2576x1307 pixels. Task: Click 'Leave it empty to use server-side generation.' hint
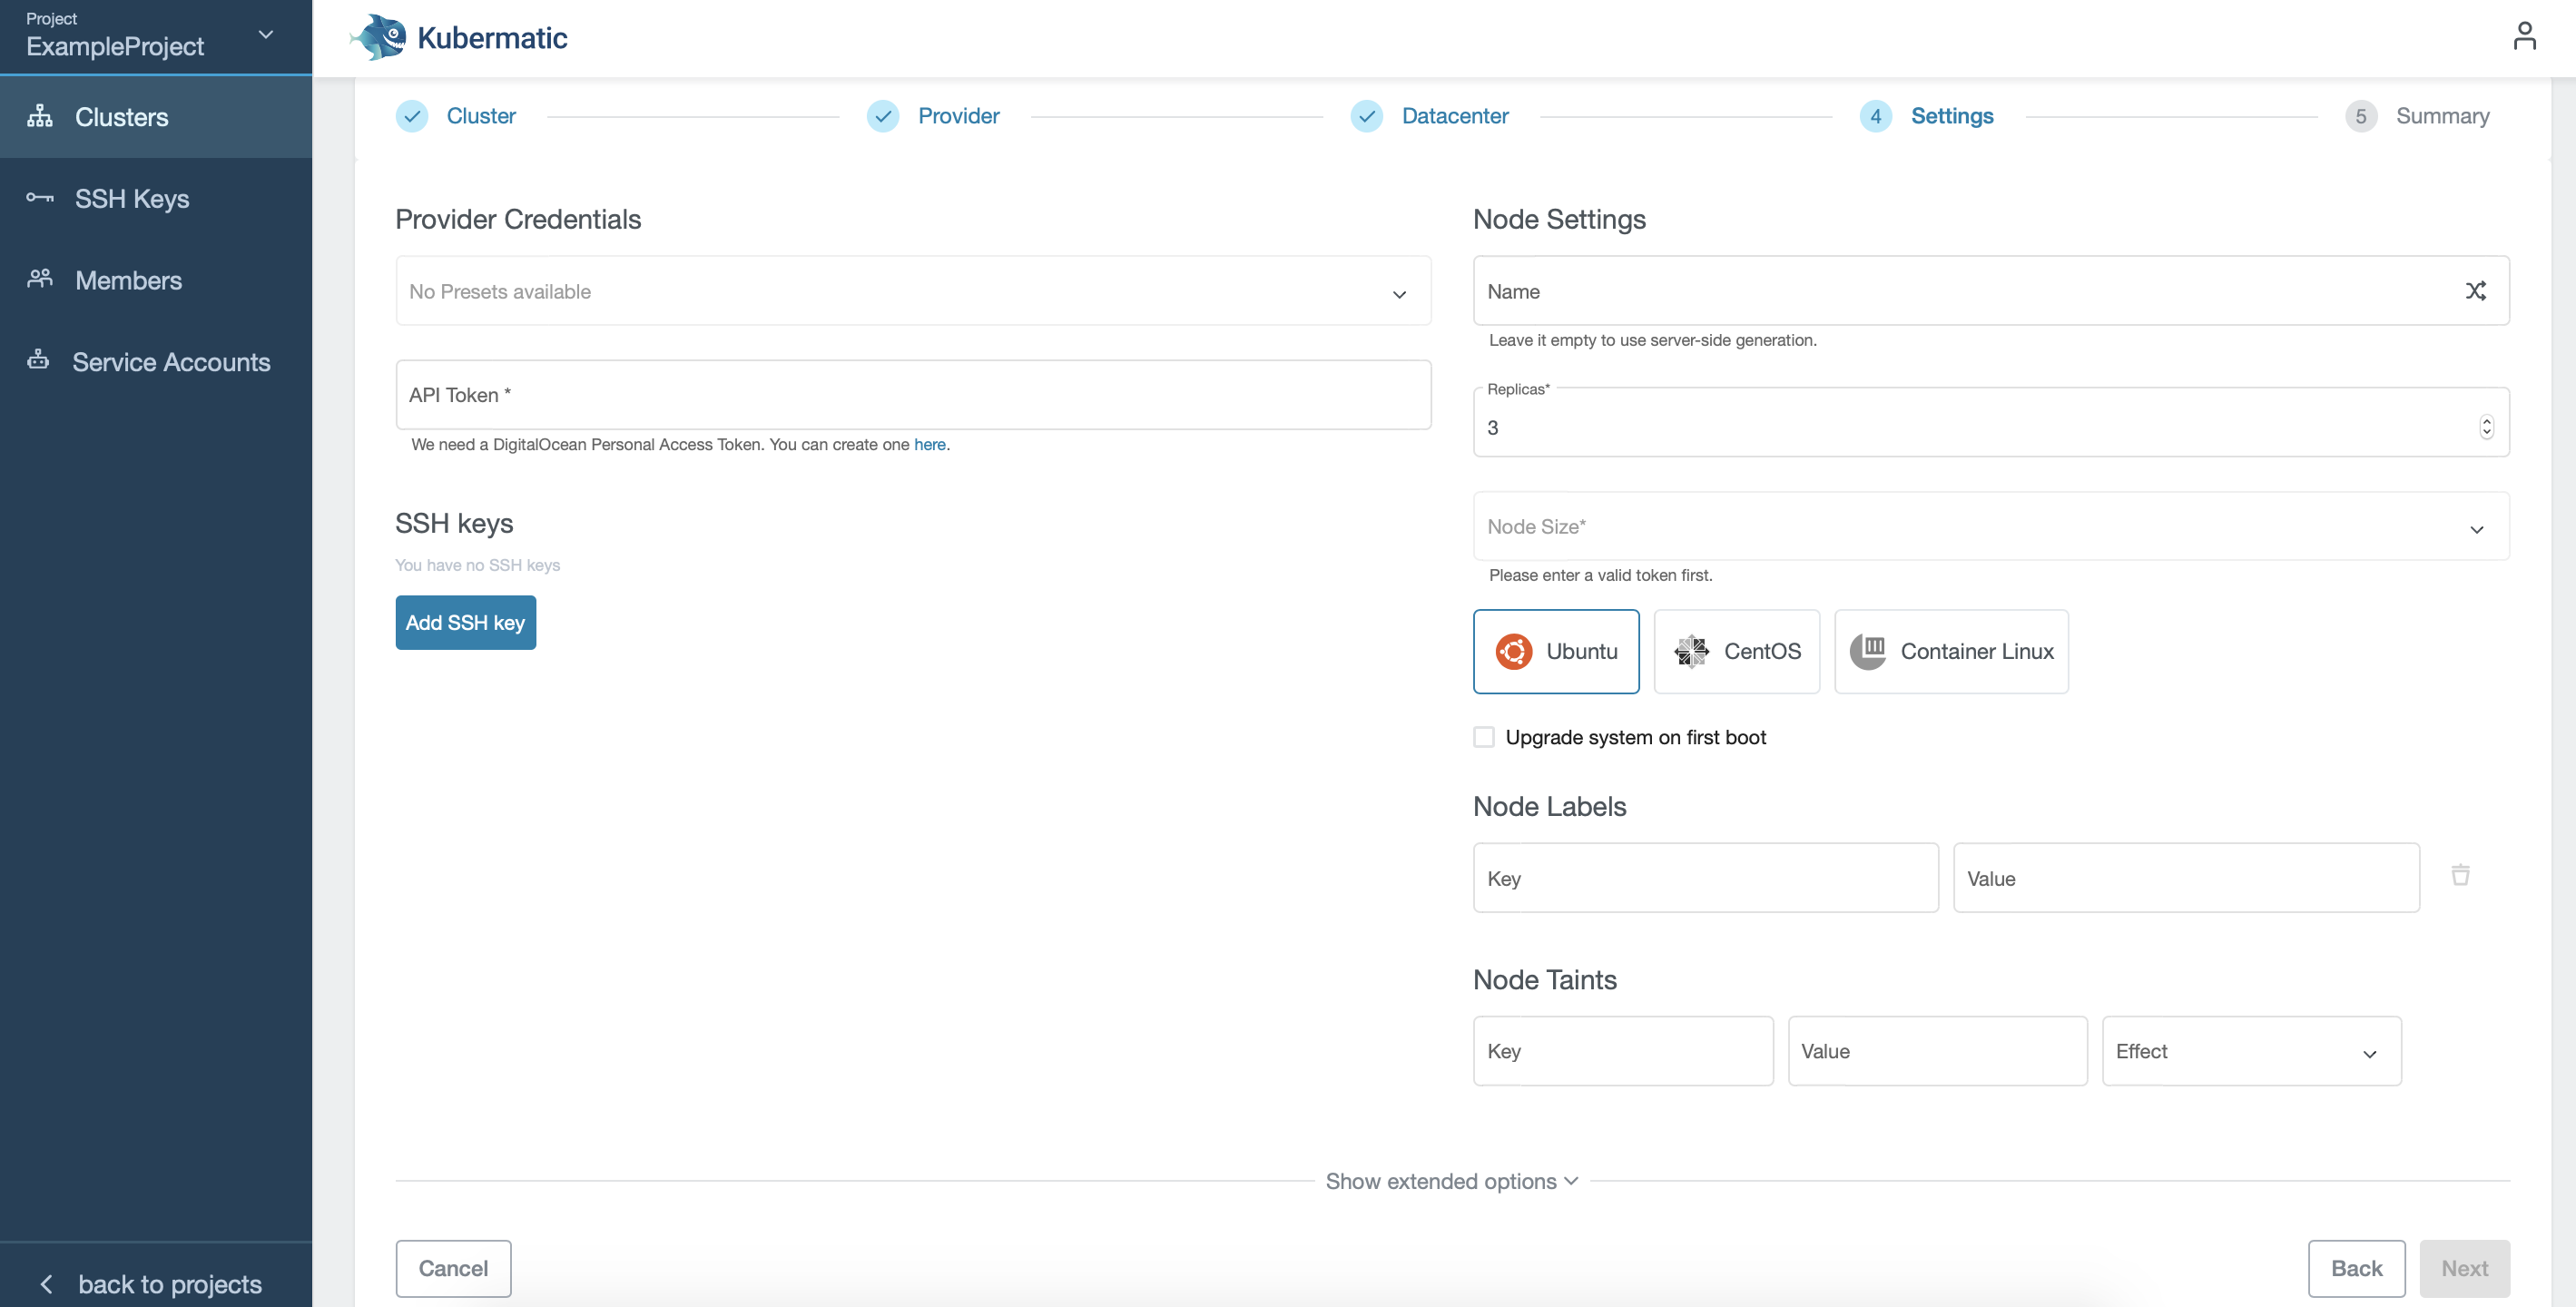click(1652, 340)
